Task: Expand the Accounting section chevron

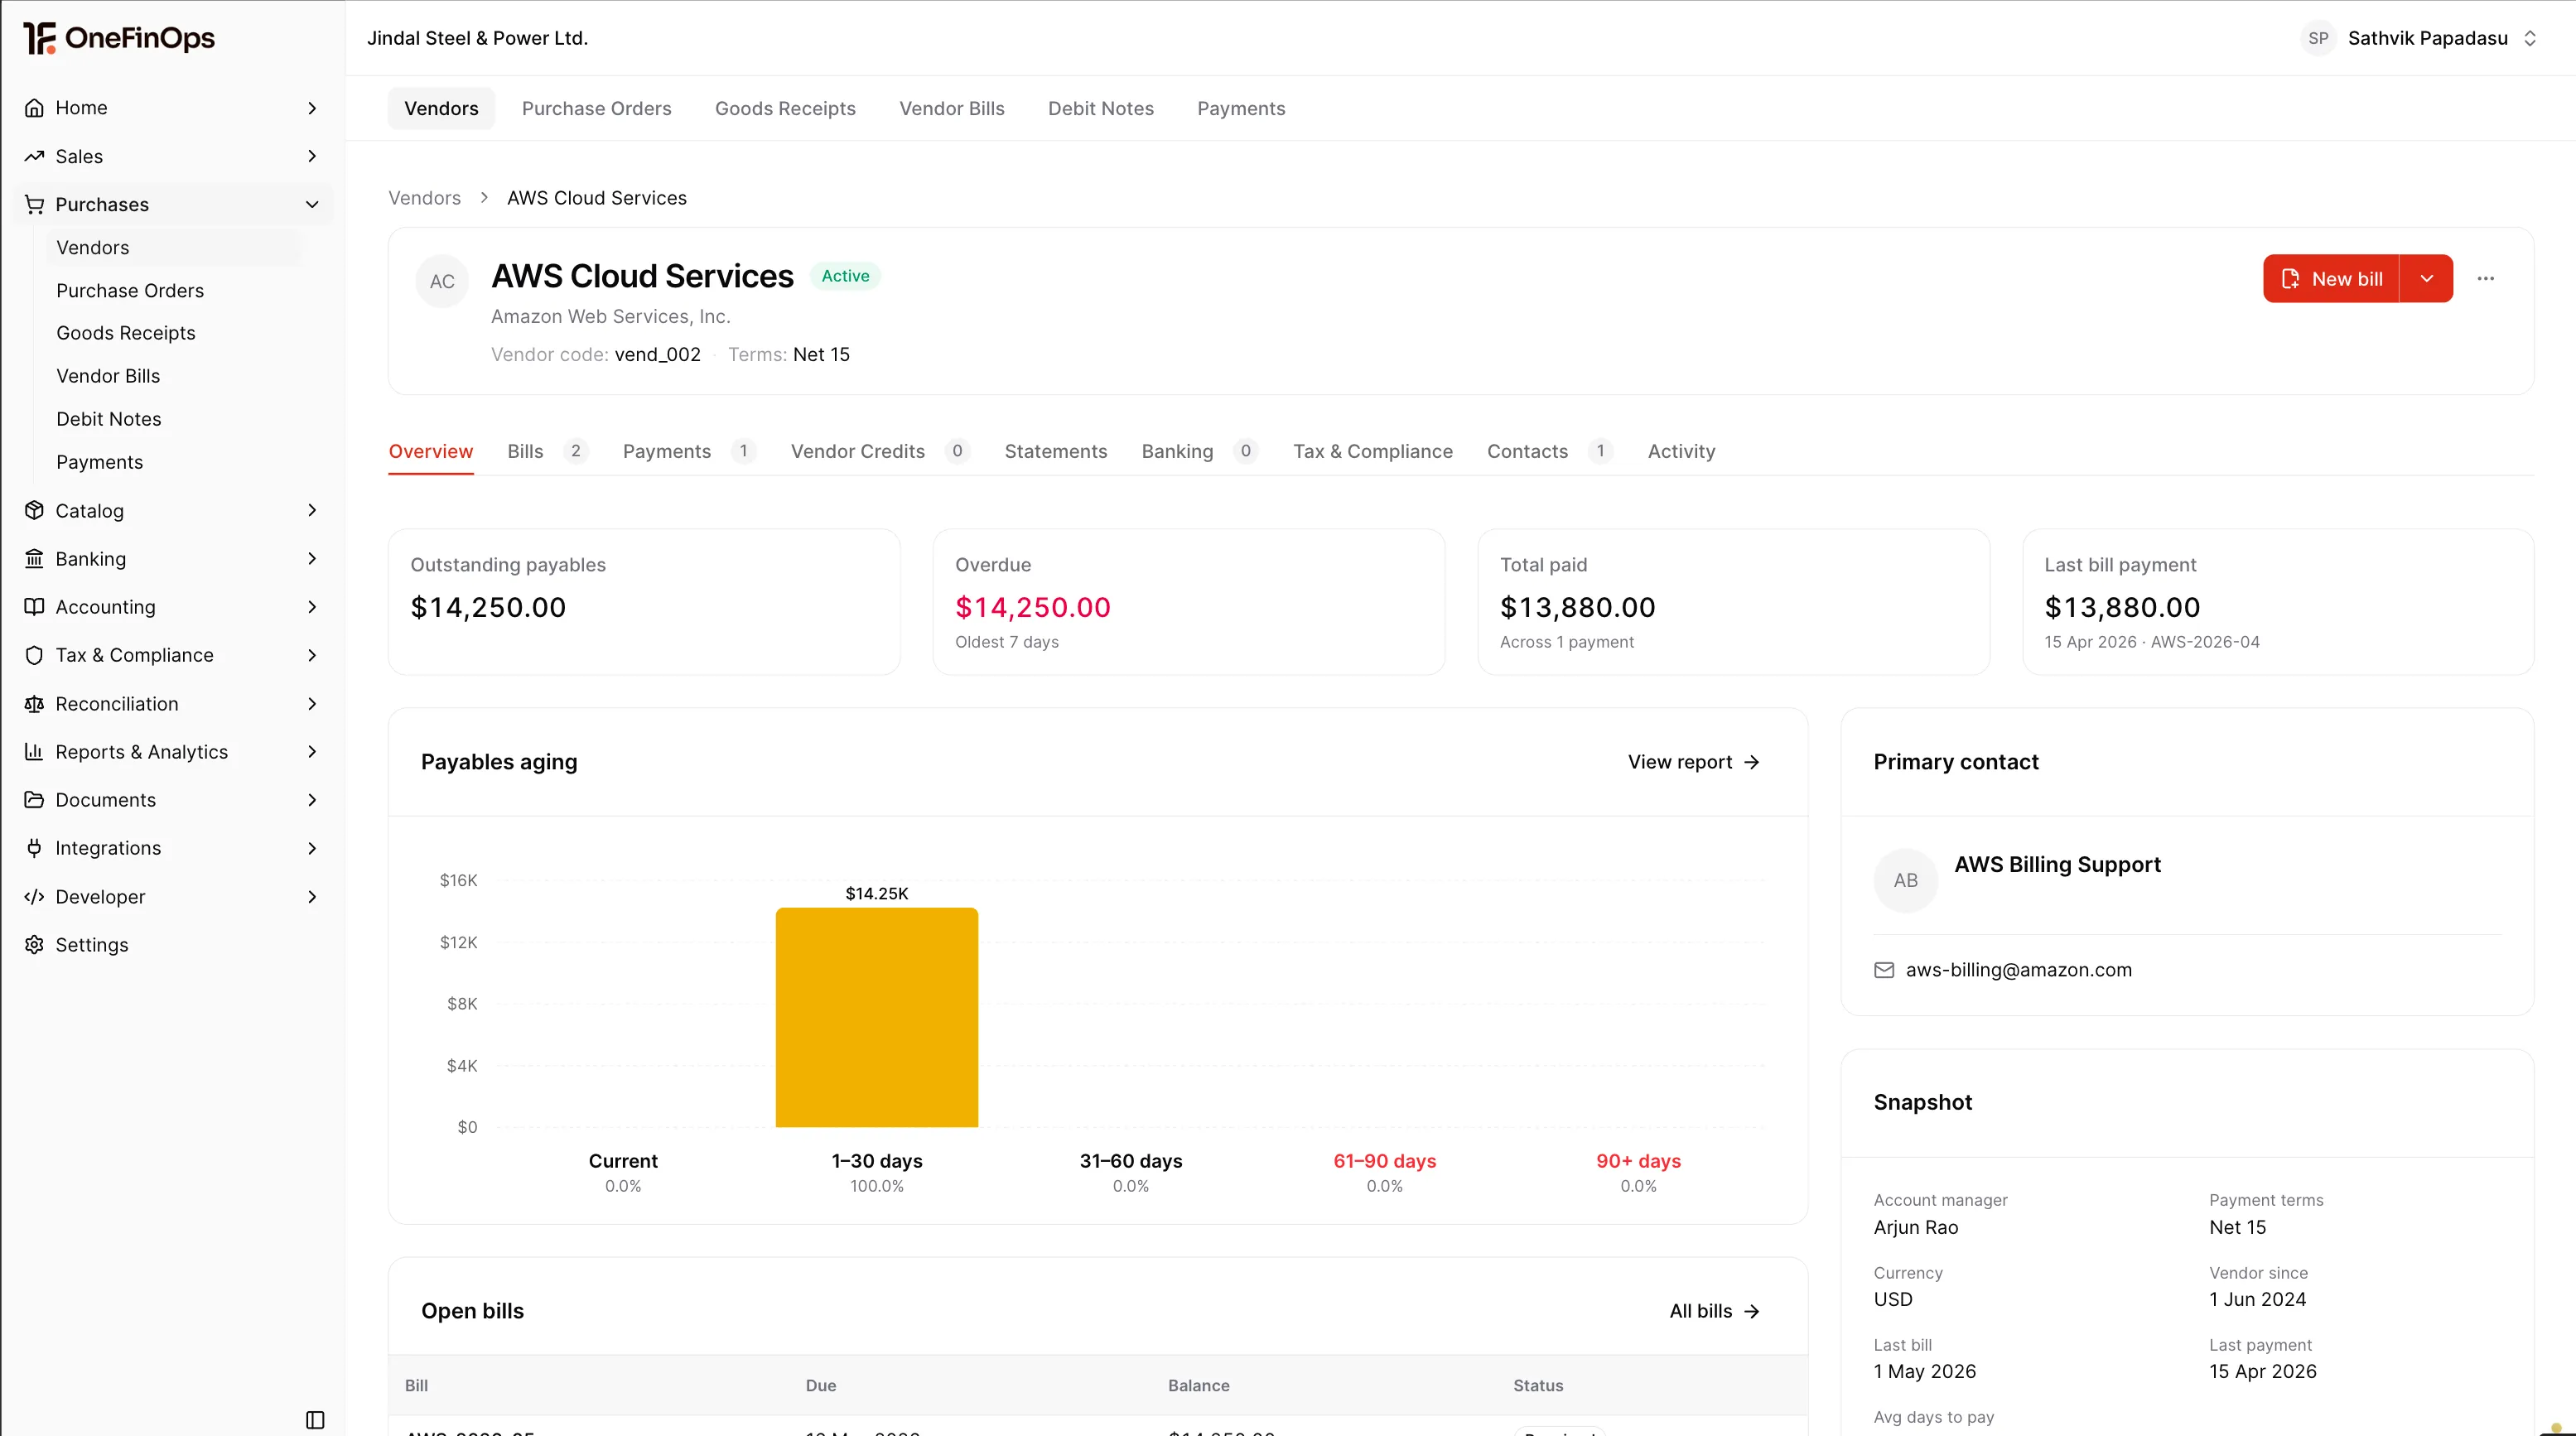Action: pos(312,607)
